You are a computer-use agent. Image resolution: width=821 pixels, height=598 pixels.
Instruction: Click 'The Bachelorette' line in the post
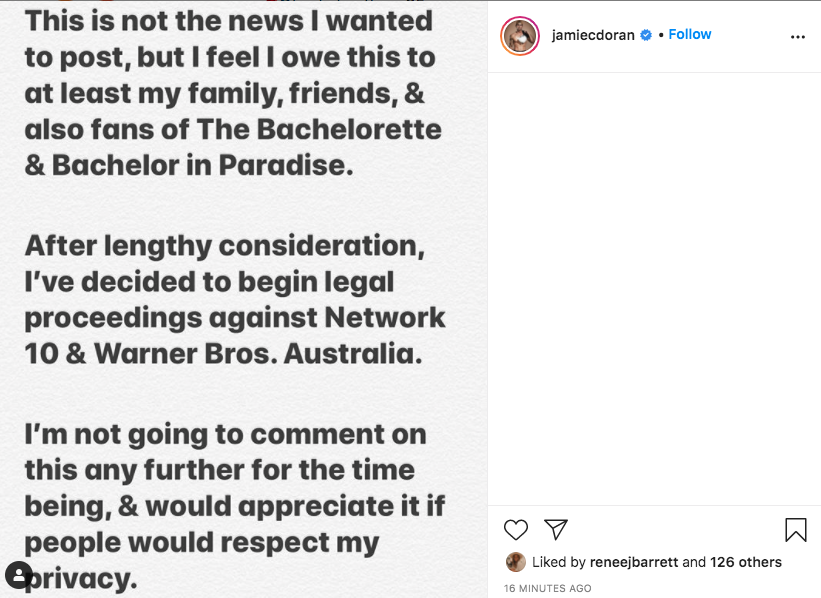tap(233, 130)
